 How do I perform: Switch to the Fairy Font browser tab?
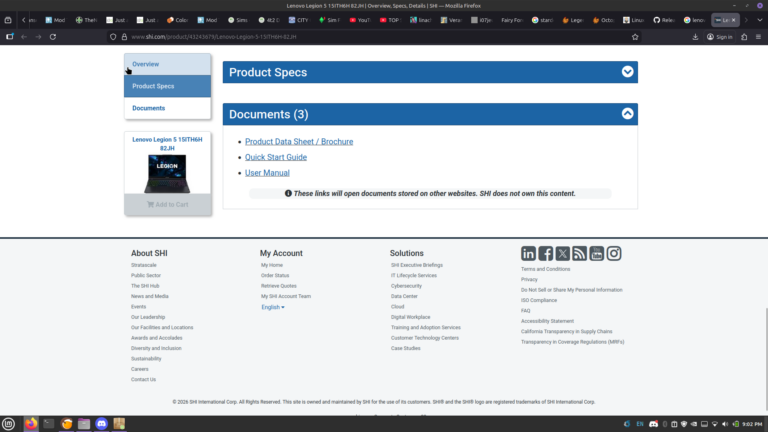click(x=512, y=20)
